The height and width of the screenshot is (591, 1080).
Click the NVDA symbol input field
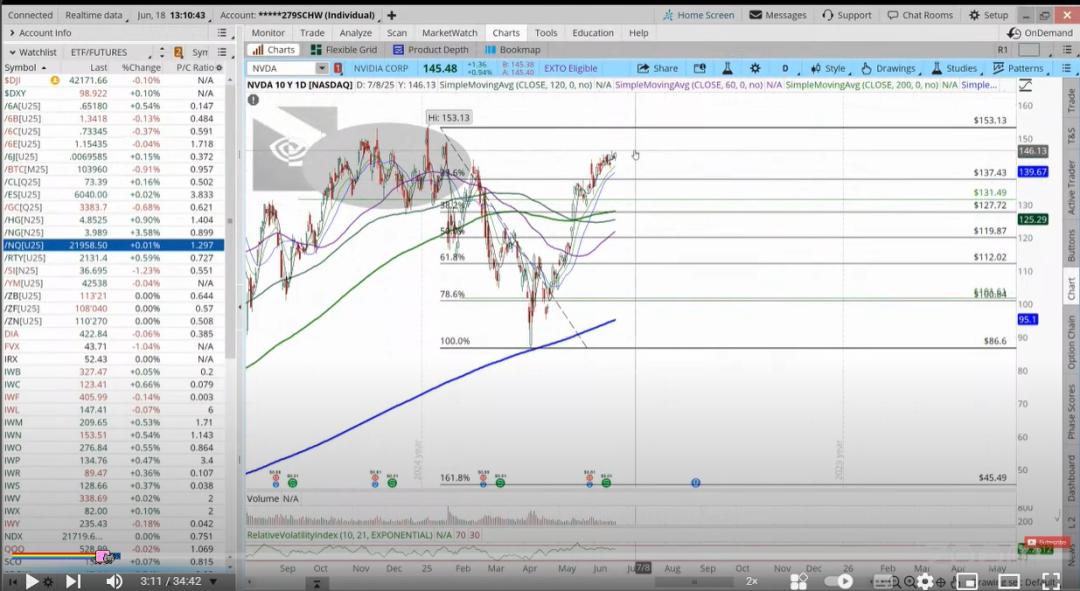(x=282, y=68)
